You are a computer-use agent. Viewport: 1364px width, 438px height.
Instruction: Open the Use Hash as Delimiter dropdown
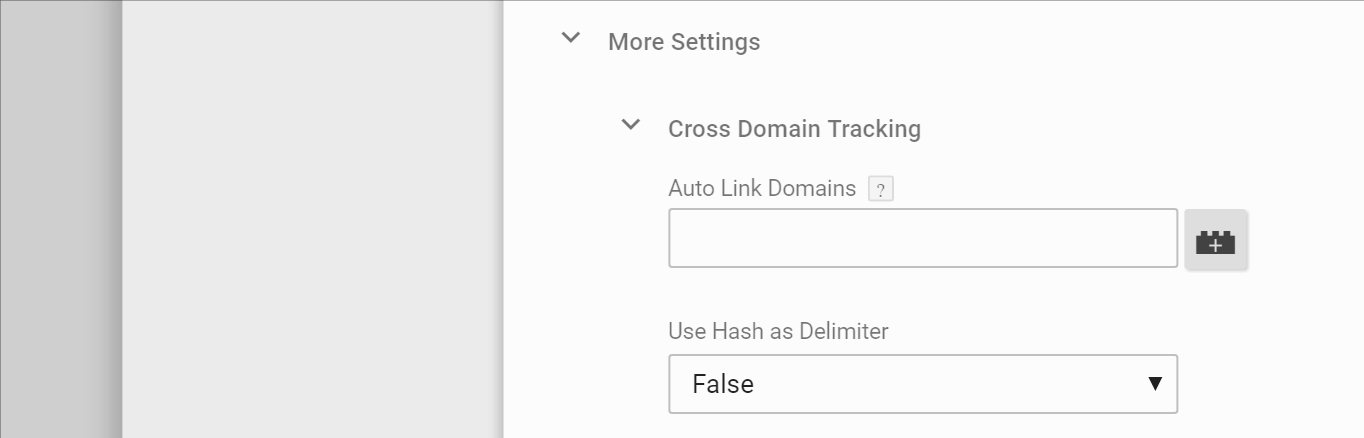(922, 384)
